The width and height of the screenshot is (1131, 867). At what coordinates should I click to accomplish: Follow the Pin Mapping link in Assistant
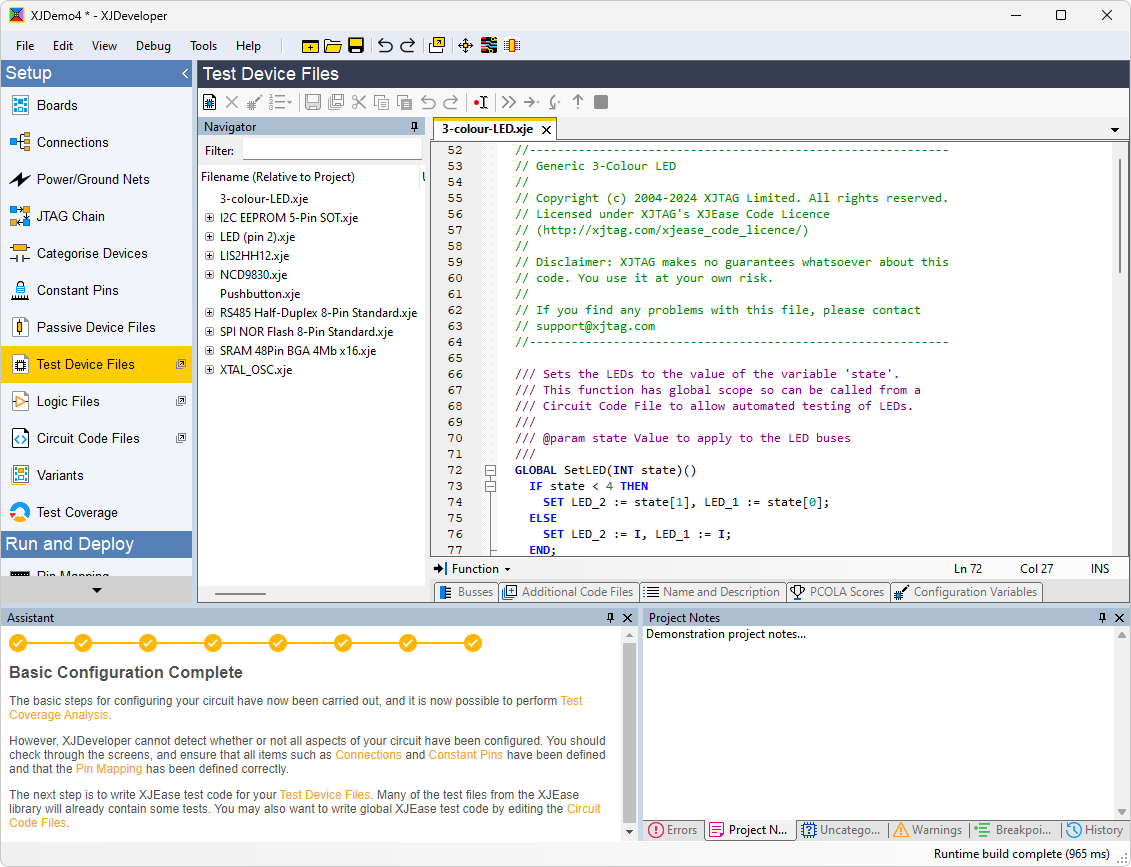(x=110, y=769)
